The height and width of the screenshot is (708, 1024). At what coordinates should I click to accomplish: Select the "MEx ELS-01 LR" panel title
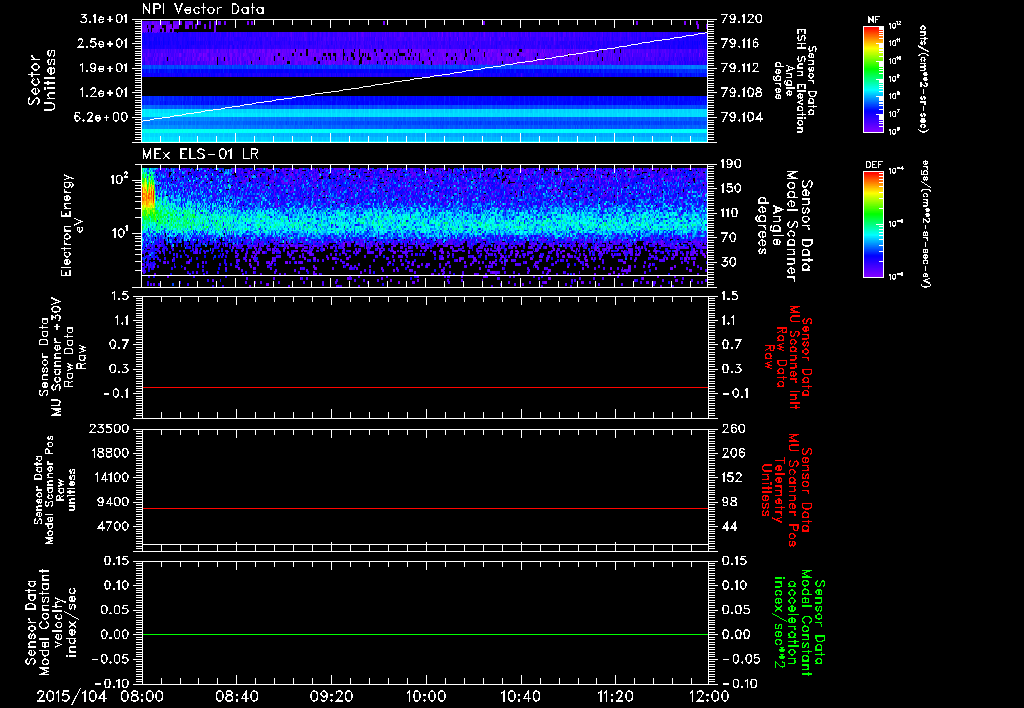200,154
